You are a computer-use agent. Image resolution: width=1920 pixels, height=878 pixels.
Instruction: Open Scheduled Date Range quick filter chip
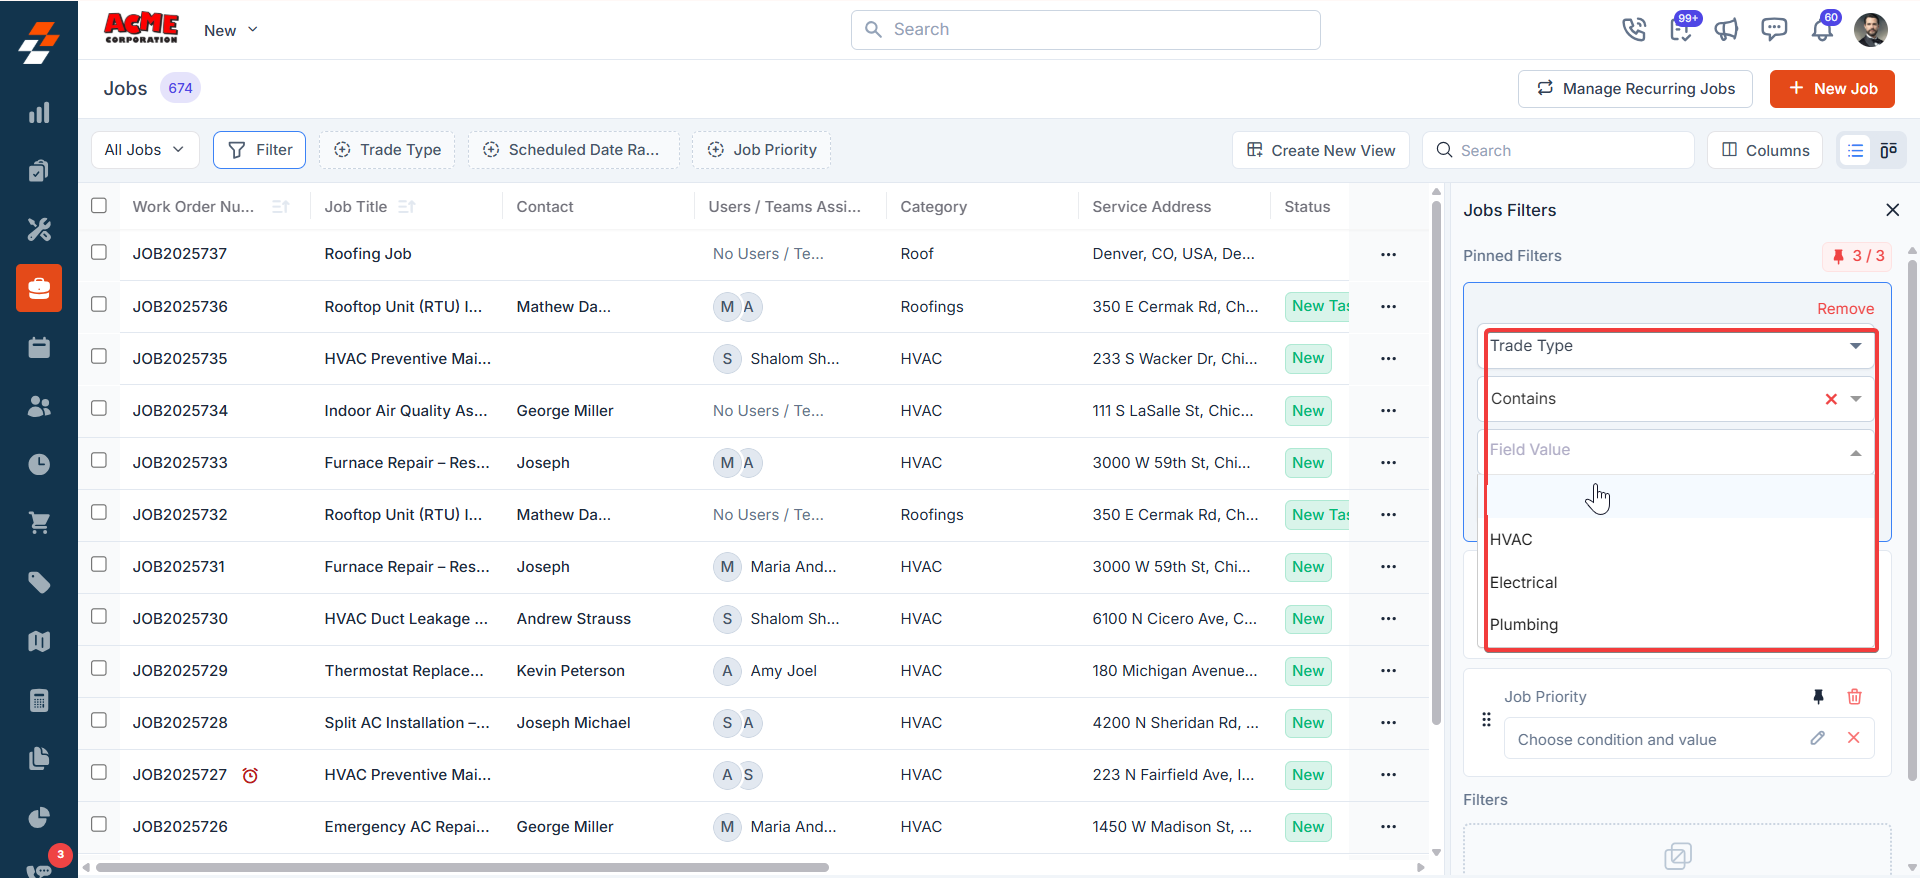(x=574, y=150)
